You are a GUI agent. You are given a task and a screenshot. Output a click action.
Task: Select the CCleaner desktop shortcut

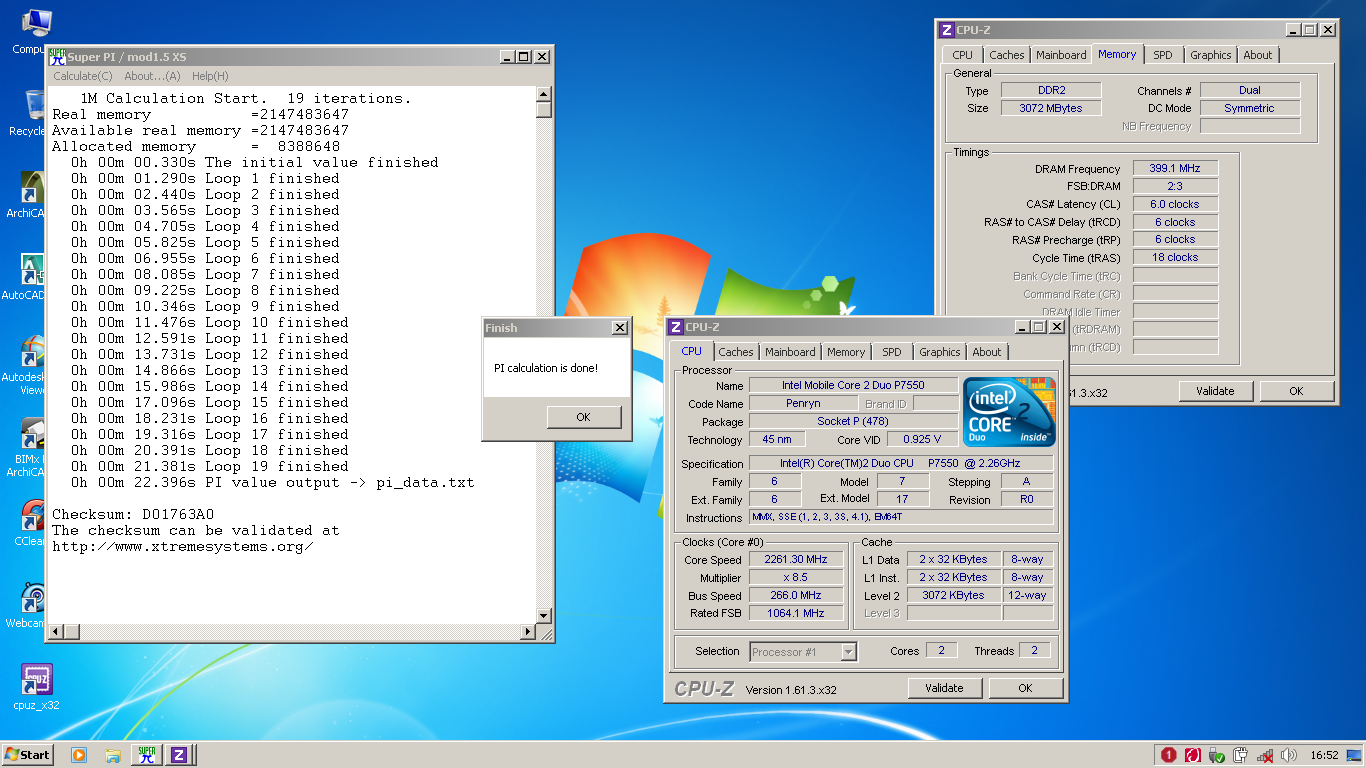click(x=30, y=523)
